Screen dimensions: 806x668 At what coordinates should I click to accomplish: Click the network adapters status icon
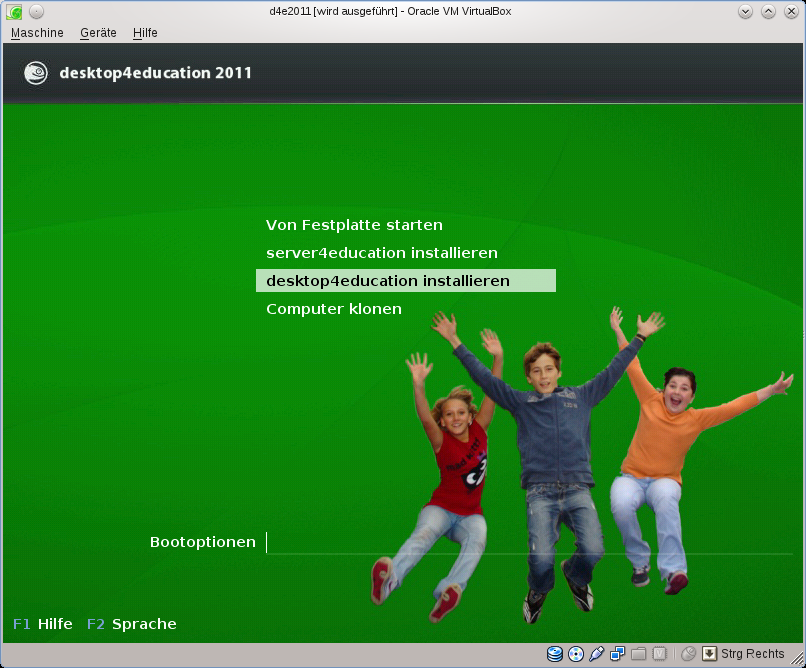click(x=617, y=654)
